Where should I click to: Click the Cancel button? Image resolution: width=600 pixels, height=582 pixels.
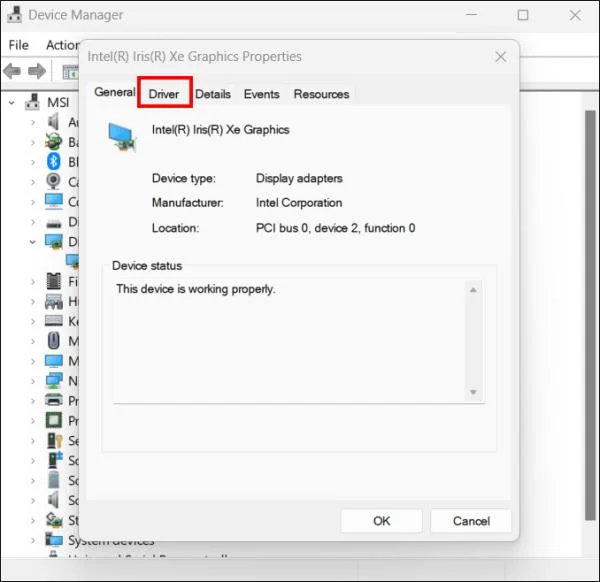[x=471, y=521]
